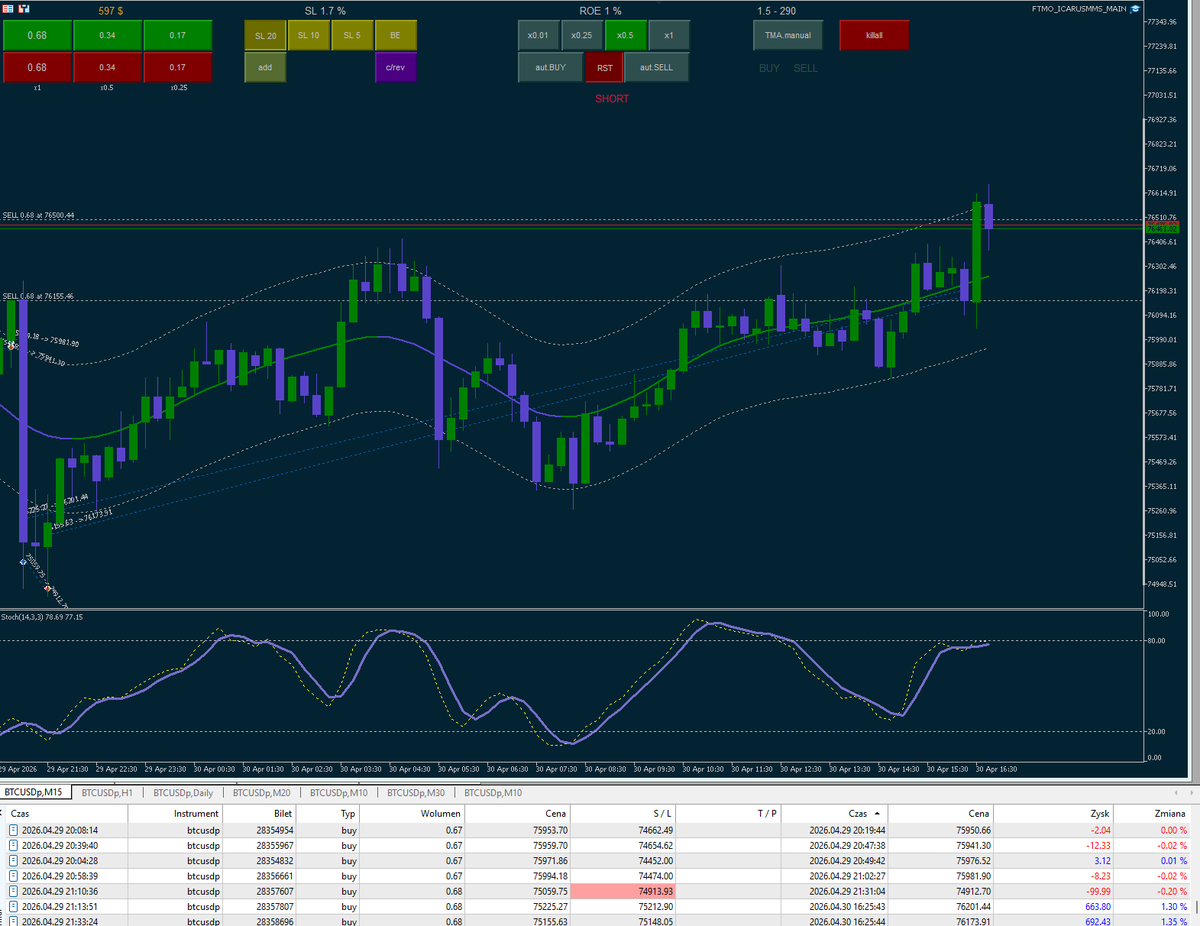The width and height of the screenshot is (1200, 926).
Task: Toggle aut.SELL automated selling
Action: point(656,67)
